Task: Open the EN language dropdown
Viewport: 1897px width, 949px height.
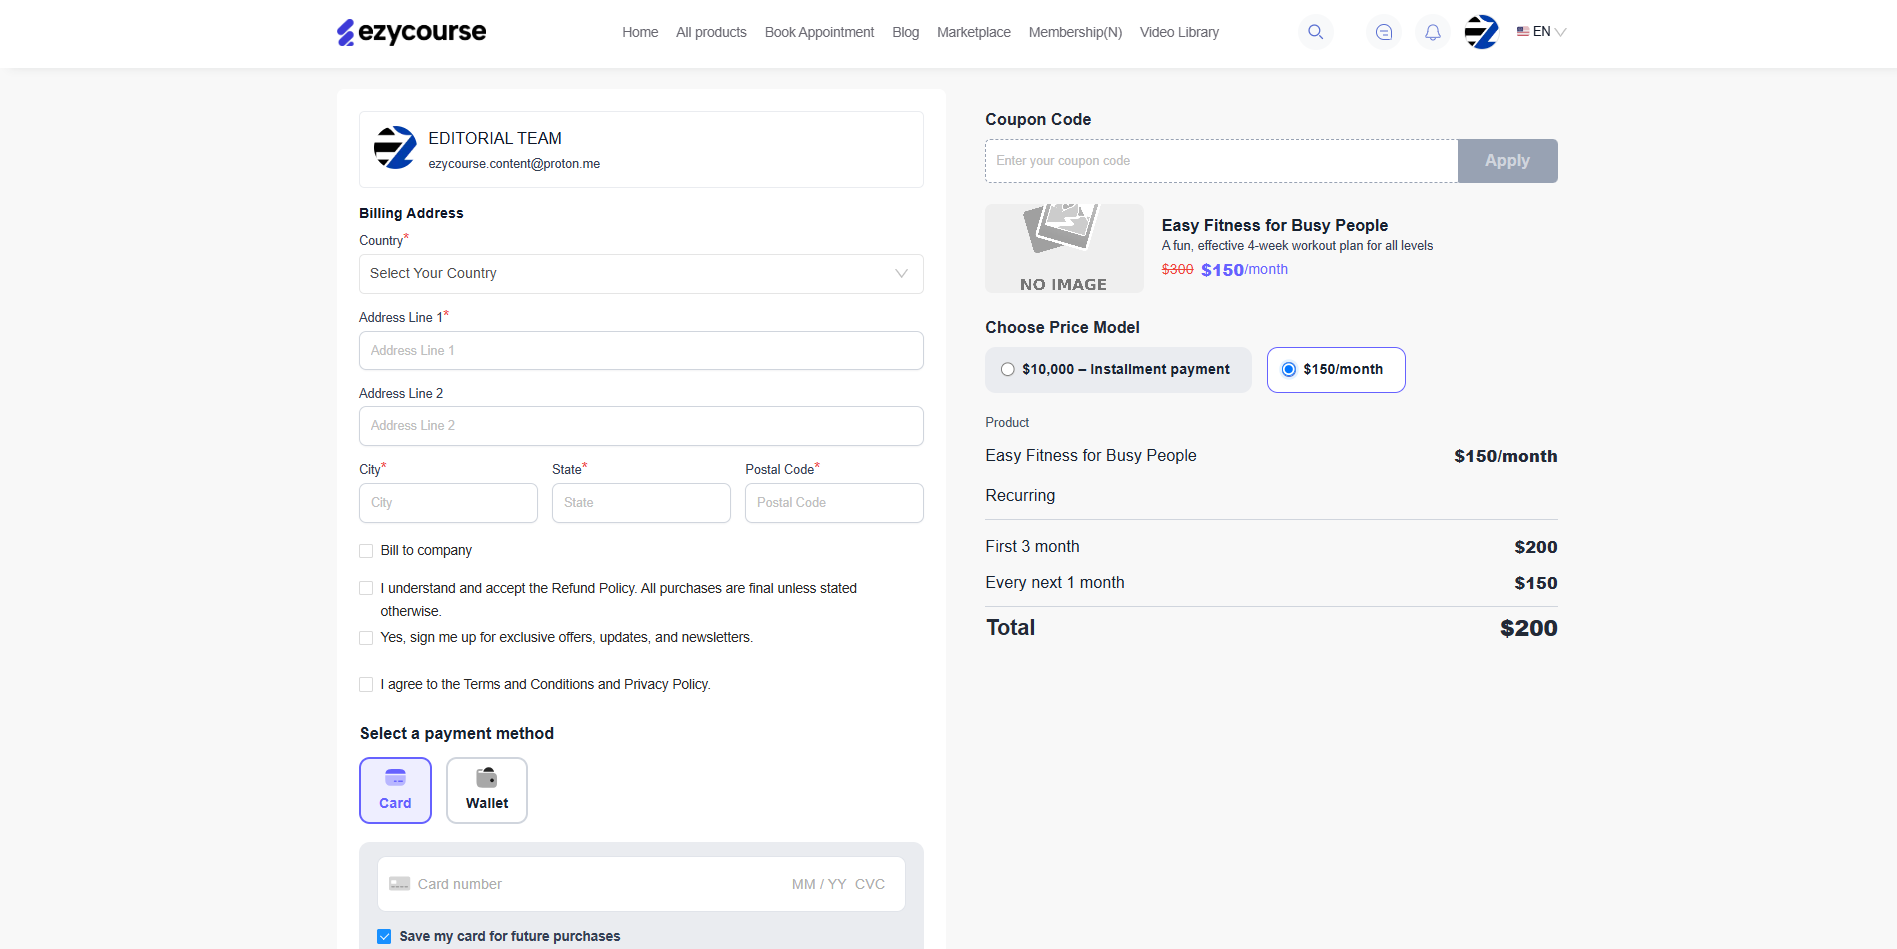Action: 1541,32
